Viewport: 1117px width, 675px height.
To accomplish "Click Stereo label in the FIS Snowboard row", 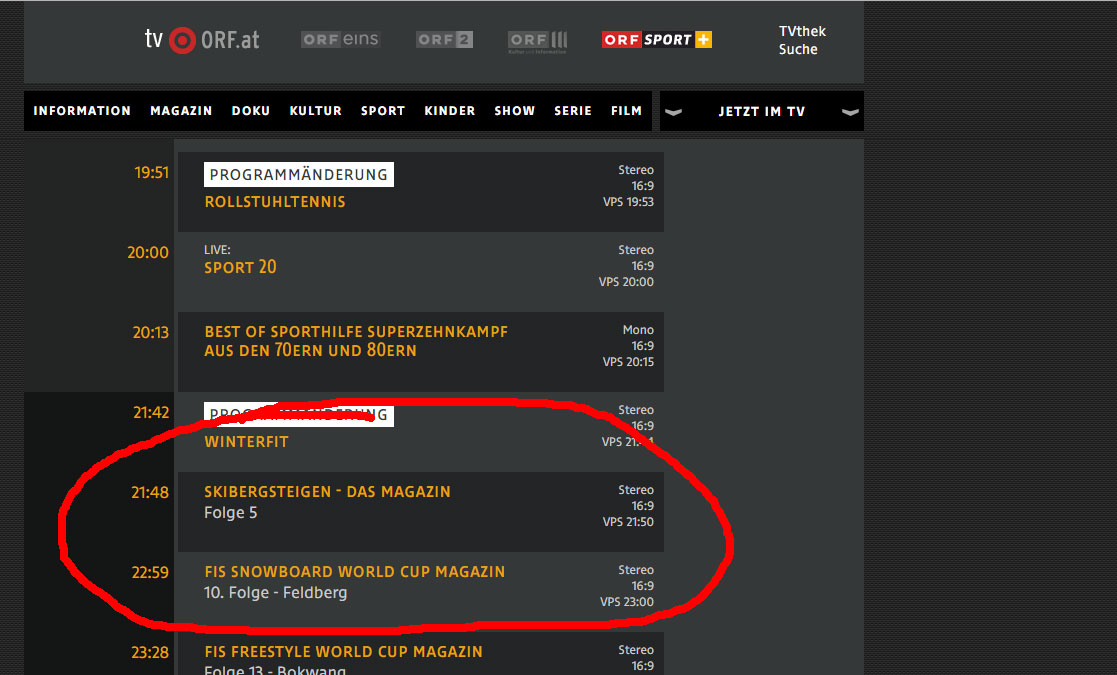I will click(636, 570).
